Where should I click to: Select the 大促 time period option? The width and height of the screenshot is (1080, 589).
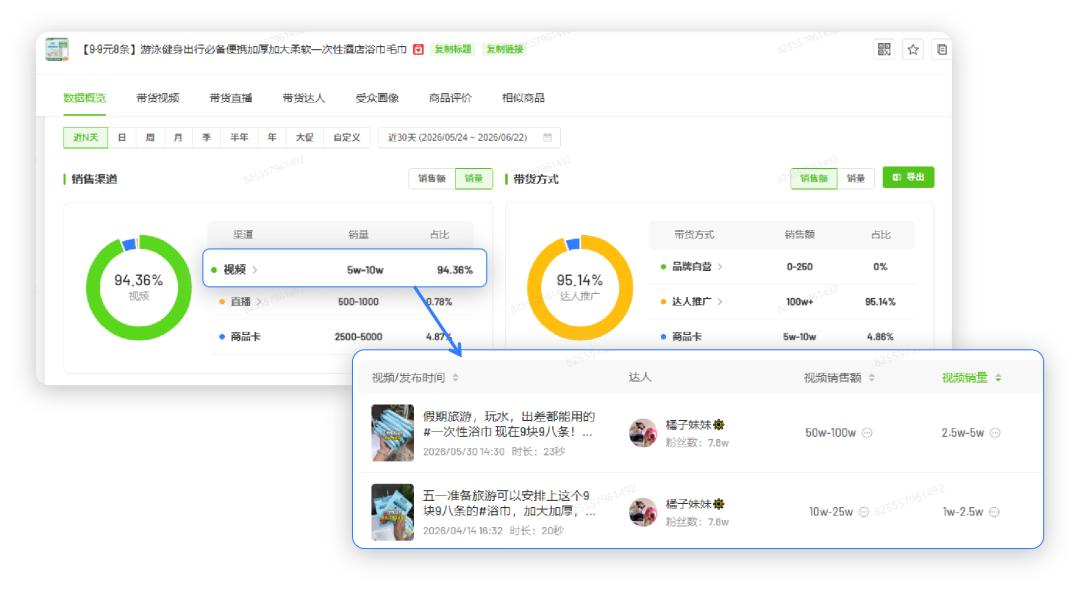304,137
